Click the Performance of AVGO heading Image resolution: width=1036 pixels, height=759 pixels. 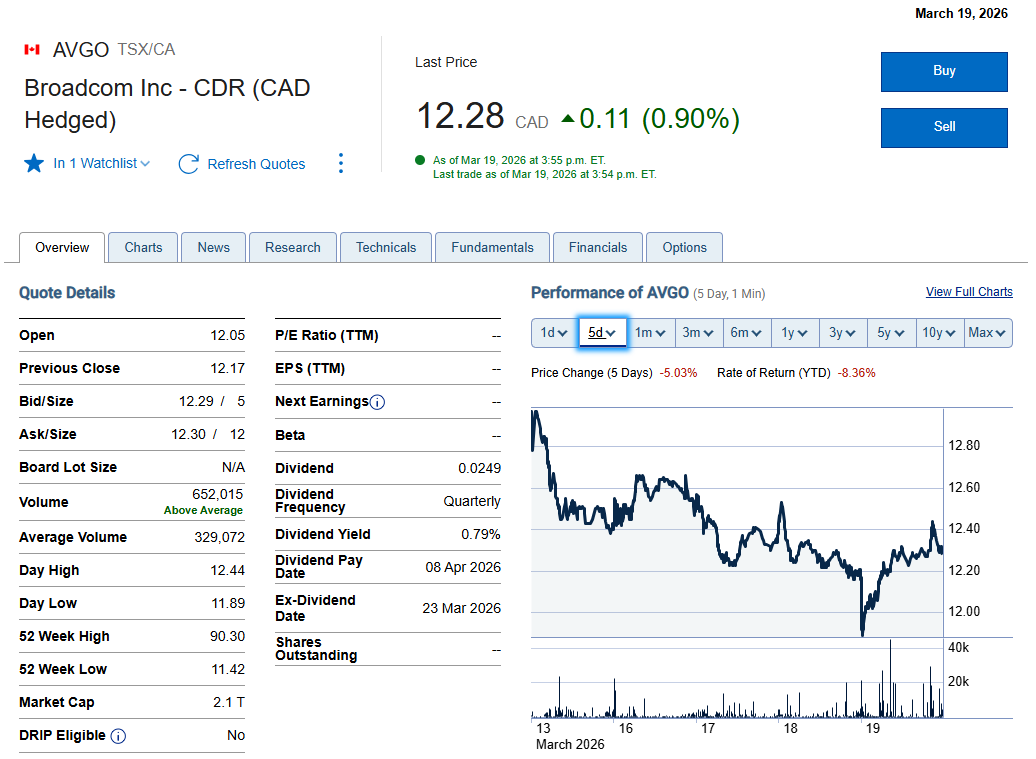coord(610,293)
